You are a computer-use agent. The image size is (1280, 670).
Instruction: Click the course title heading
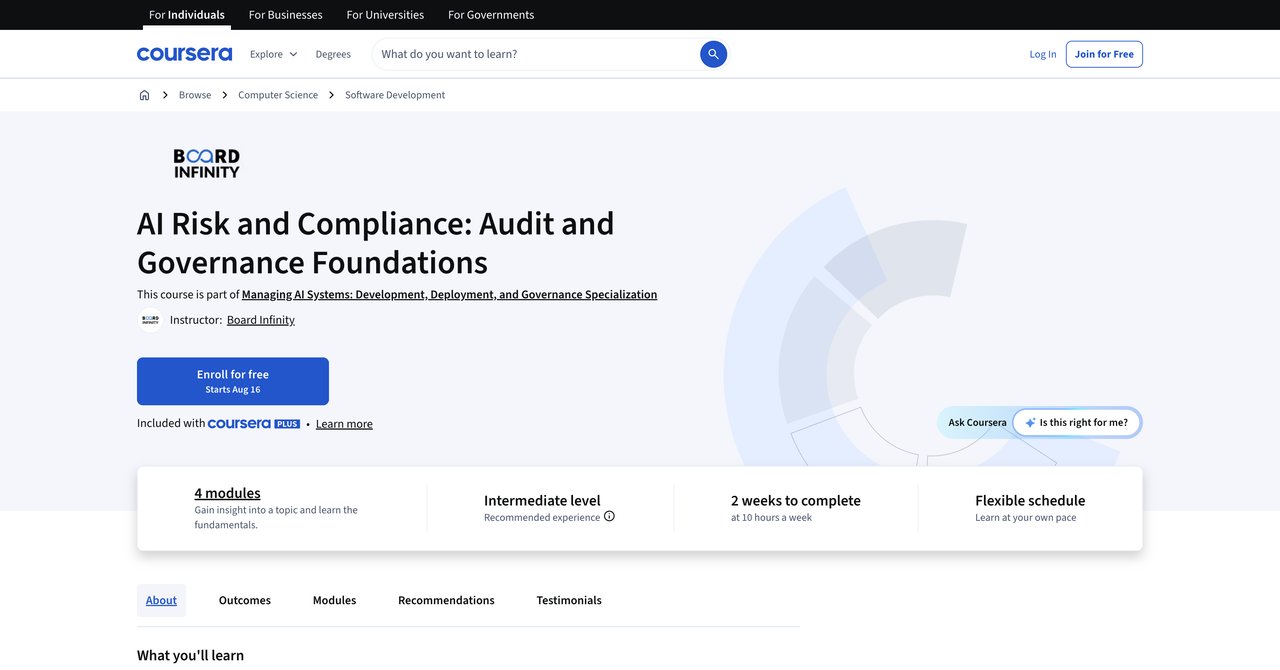point(376,242)
